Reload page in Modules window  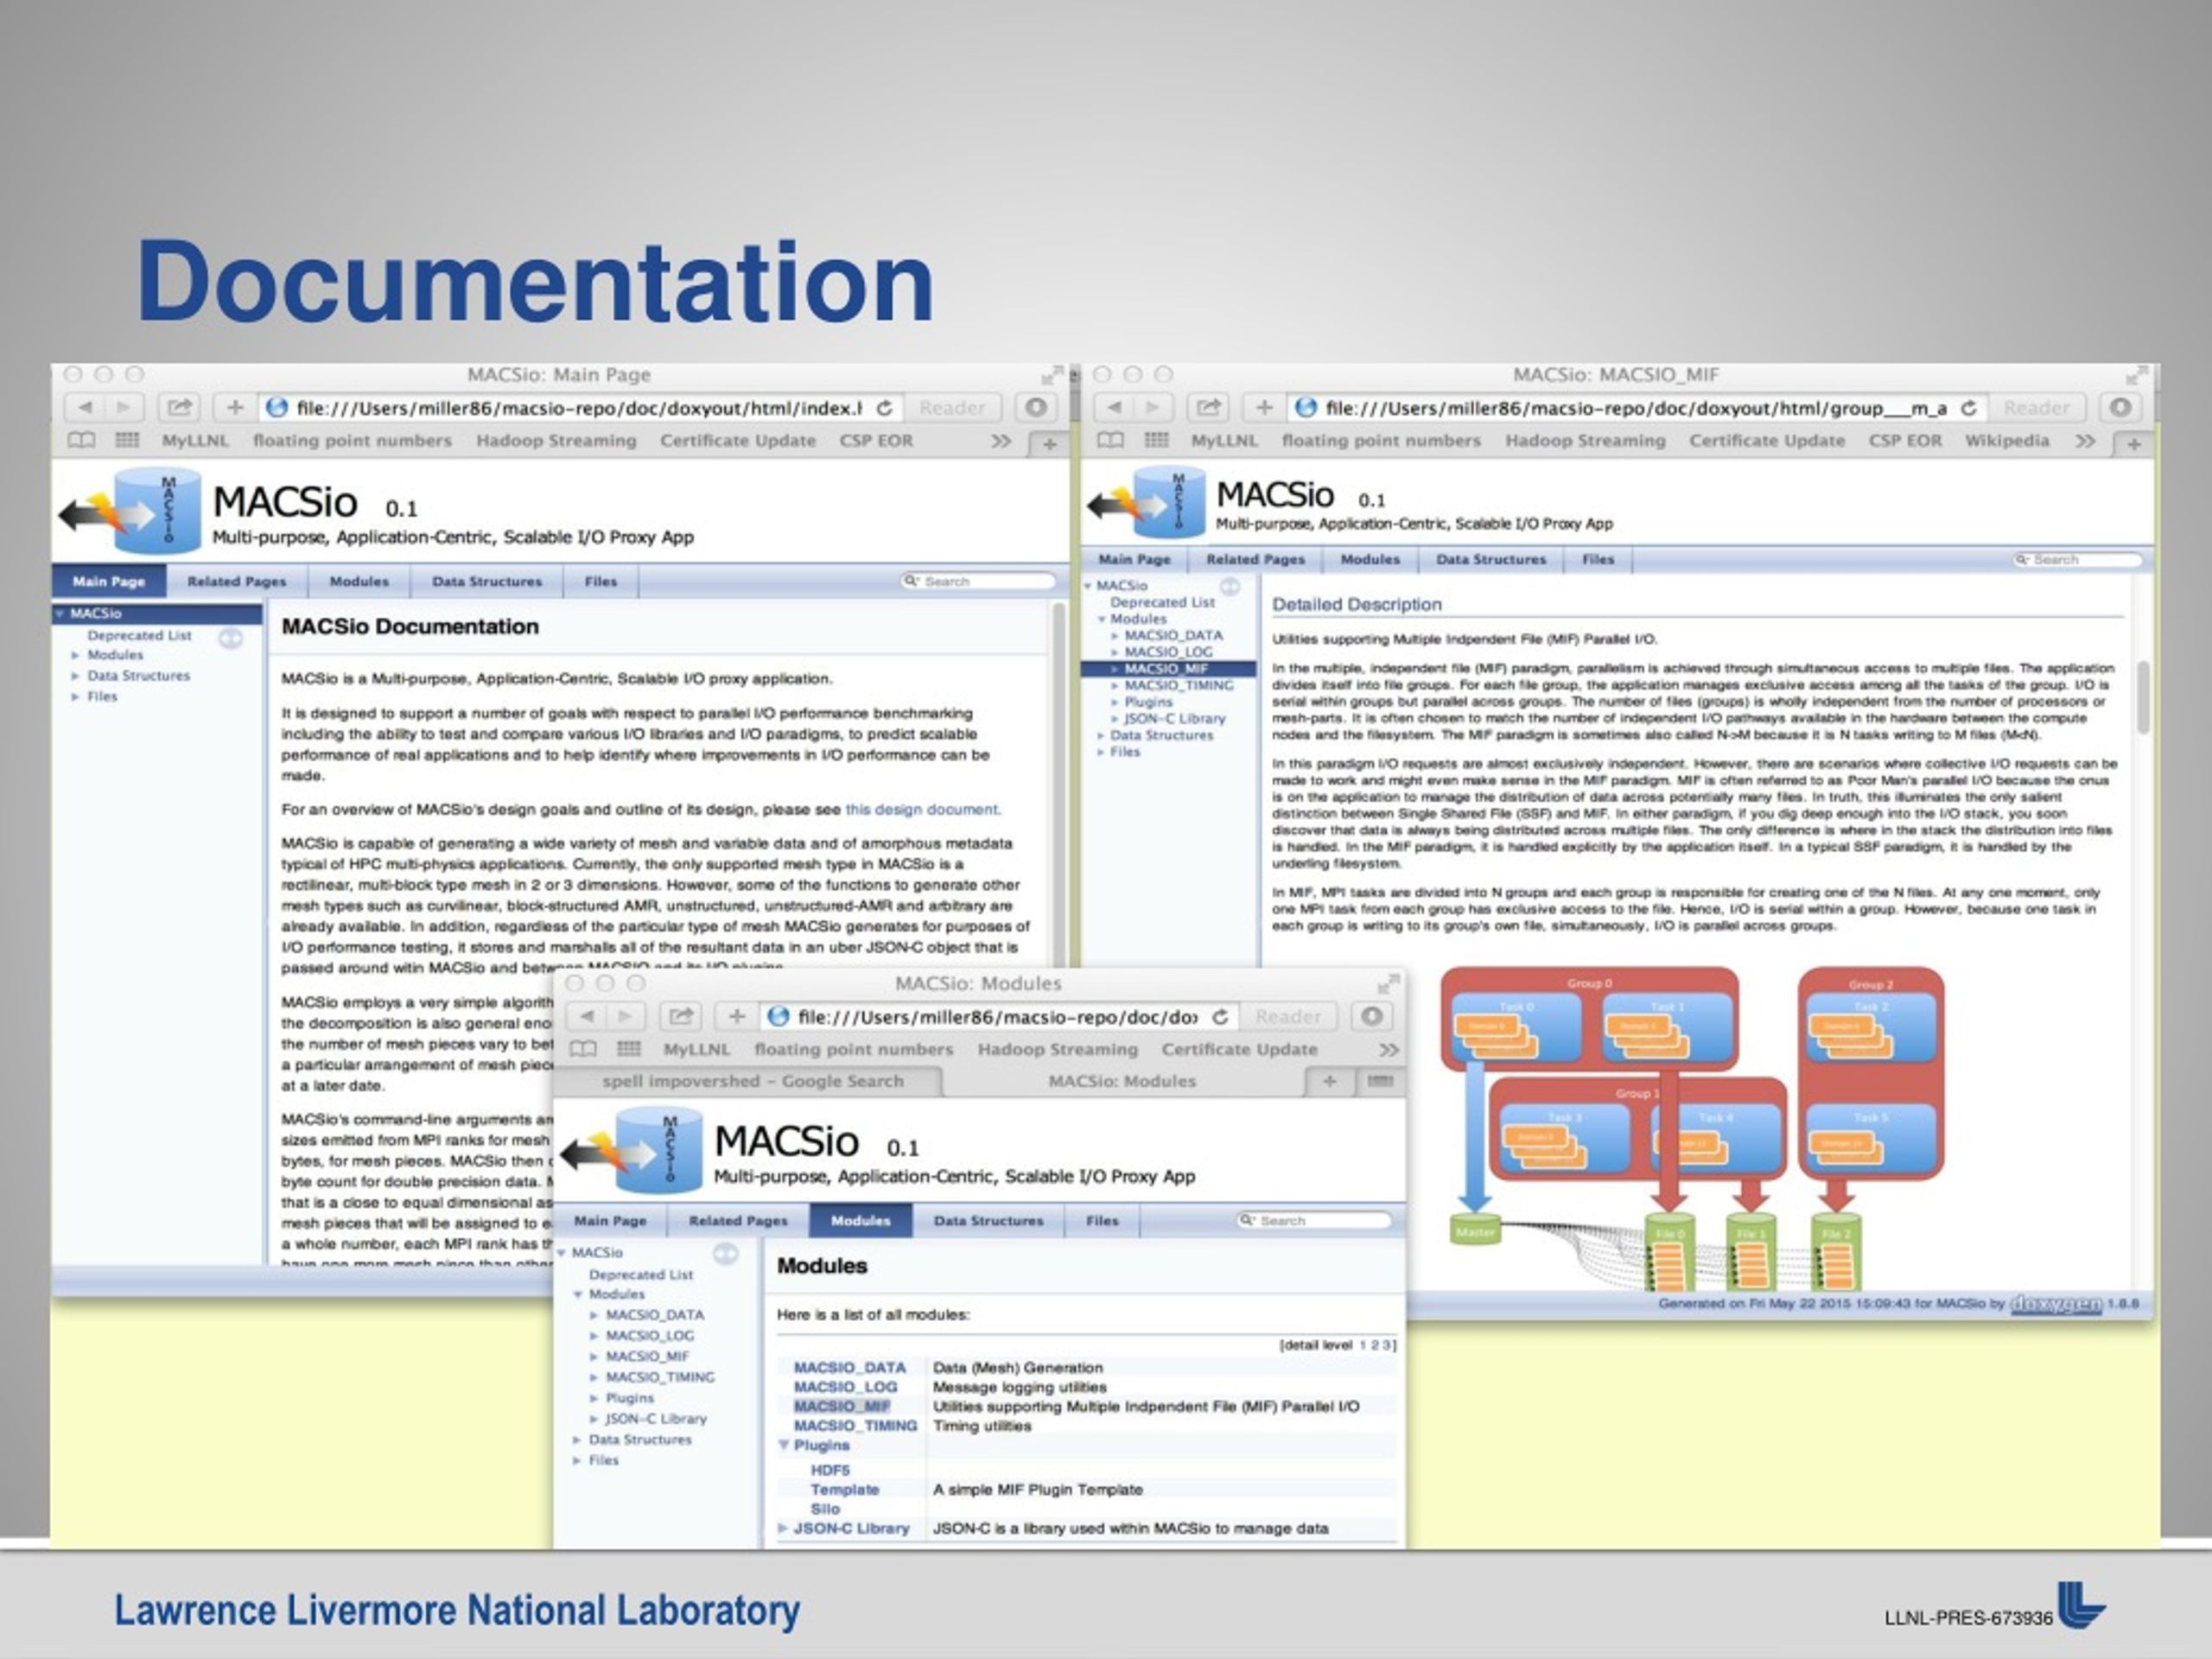pos(1220,1017)
